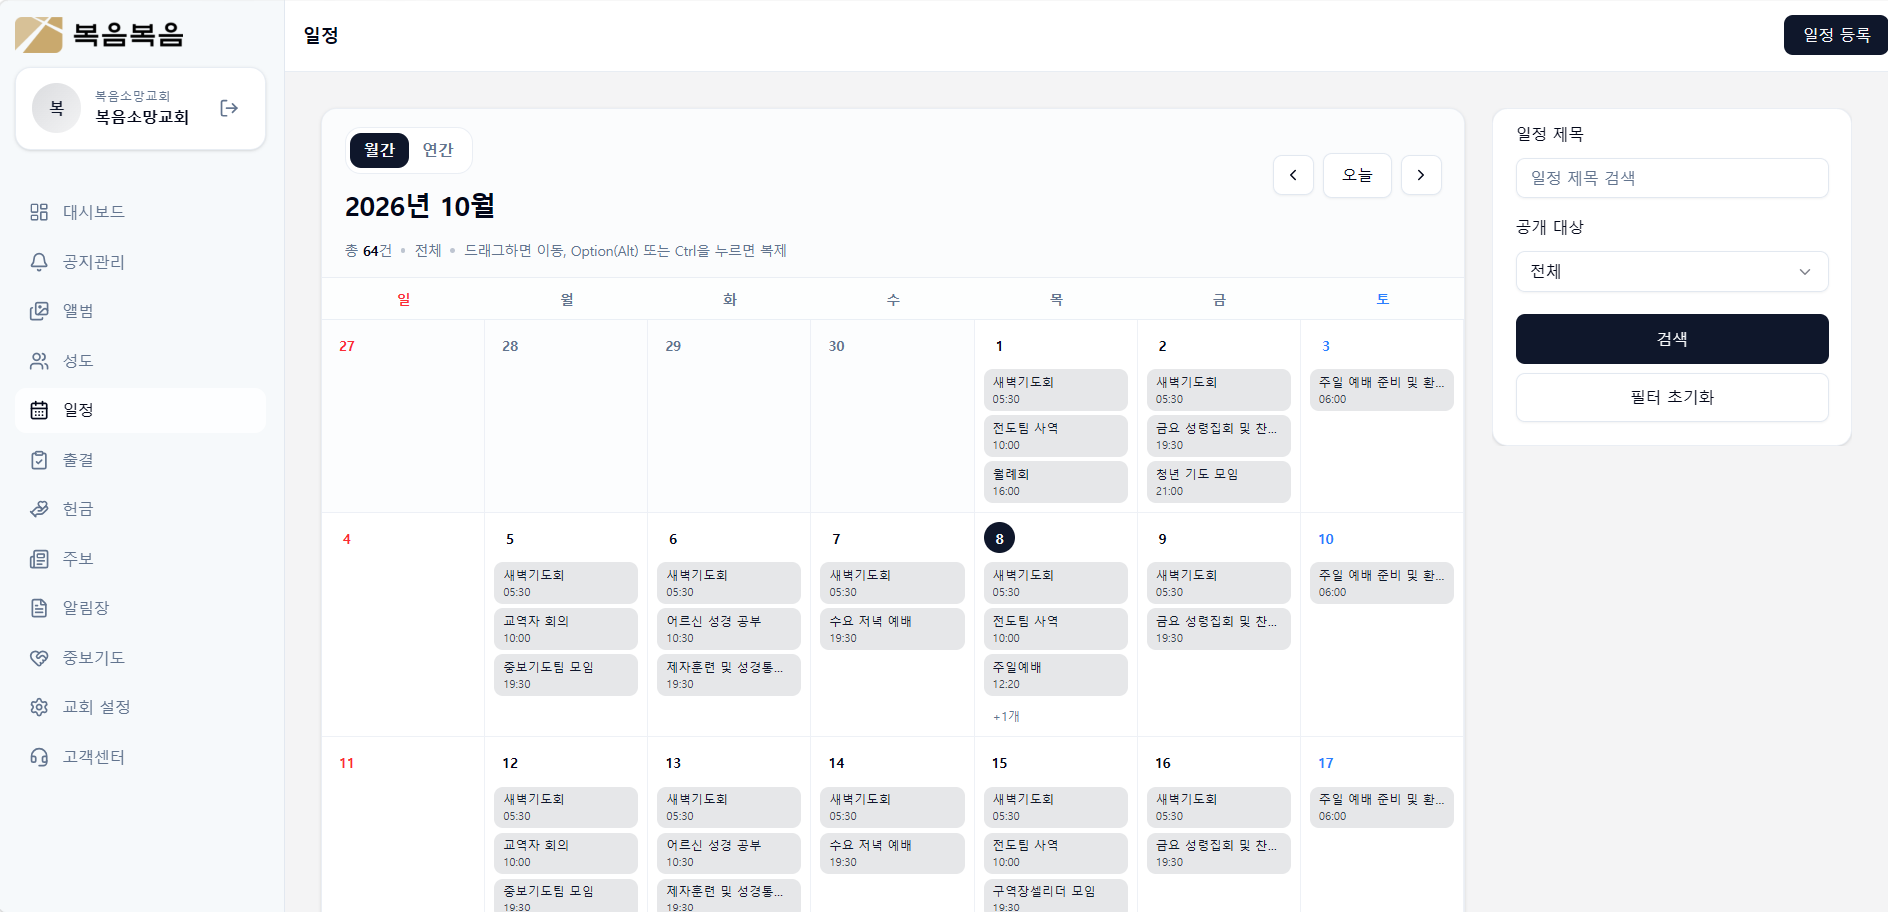Click the 검색 button
This screenshot has height=912, width=1888.
1672,339
